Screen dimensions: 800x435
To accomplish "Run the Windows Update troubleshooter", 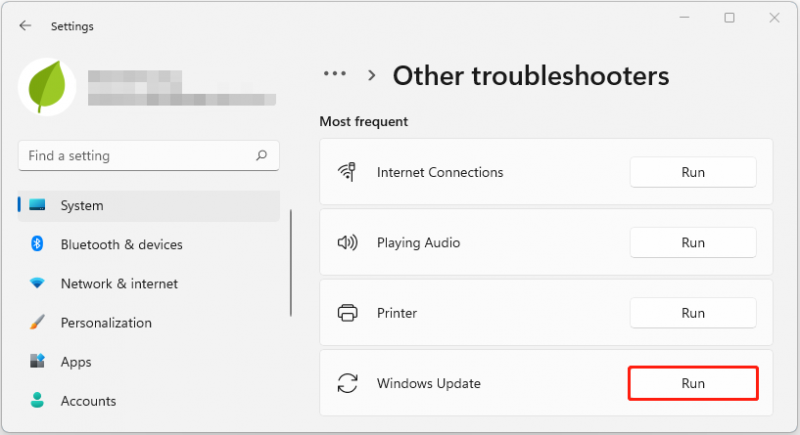I will 693,383.
